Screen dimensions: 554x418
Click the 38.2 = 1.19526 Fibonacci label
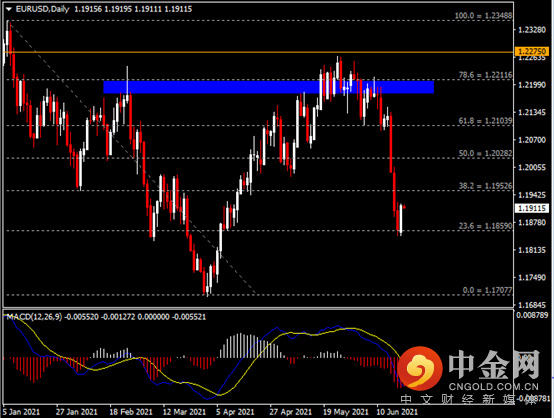tap(485, 186)
